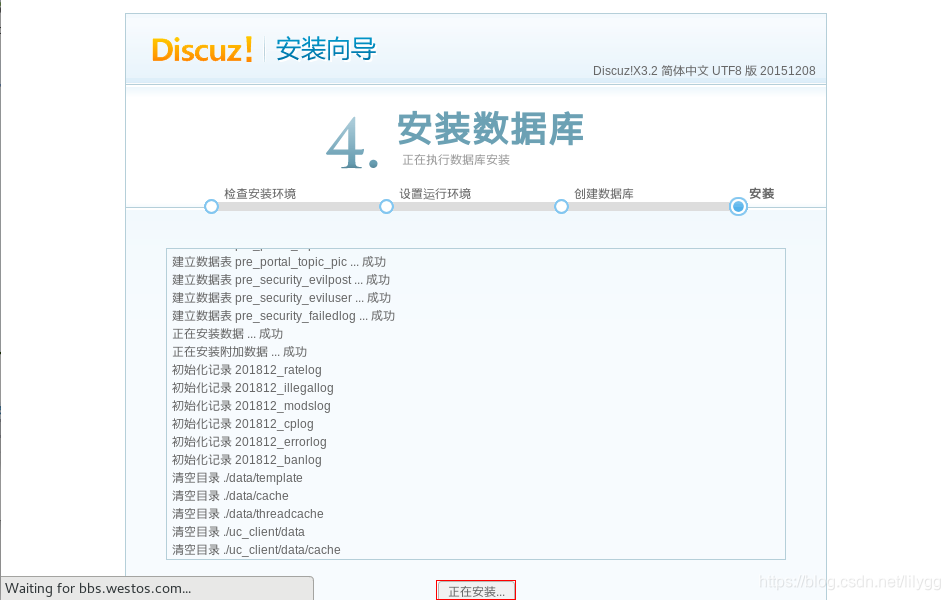Viewport: 950px width, 600px height.
Task: Click log line pre_security_evilpost
Action: [281, 280]
